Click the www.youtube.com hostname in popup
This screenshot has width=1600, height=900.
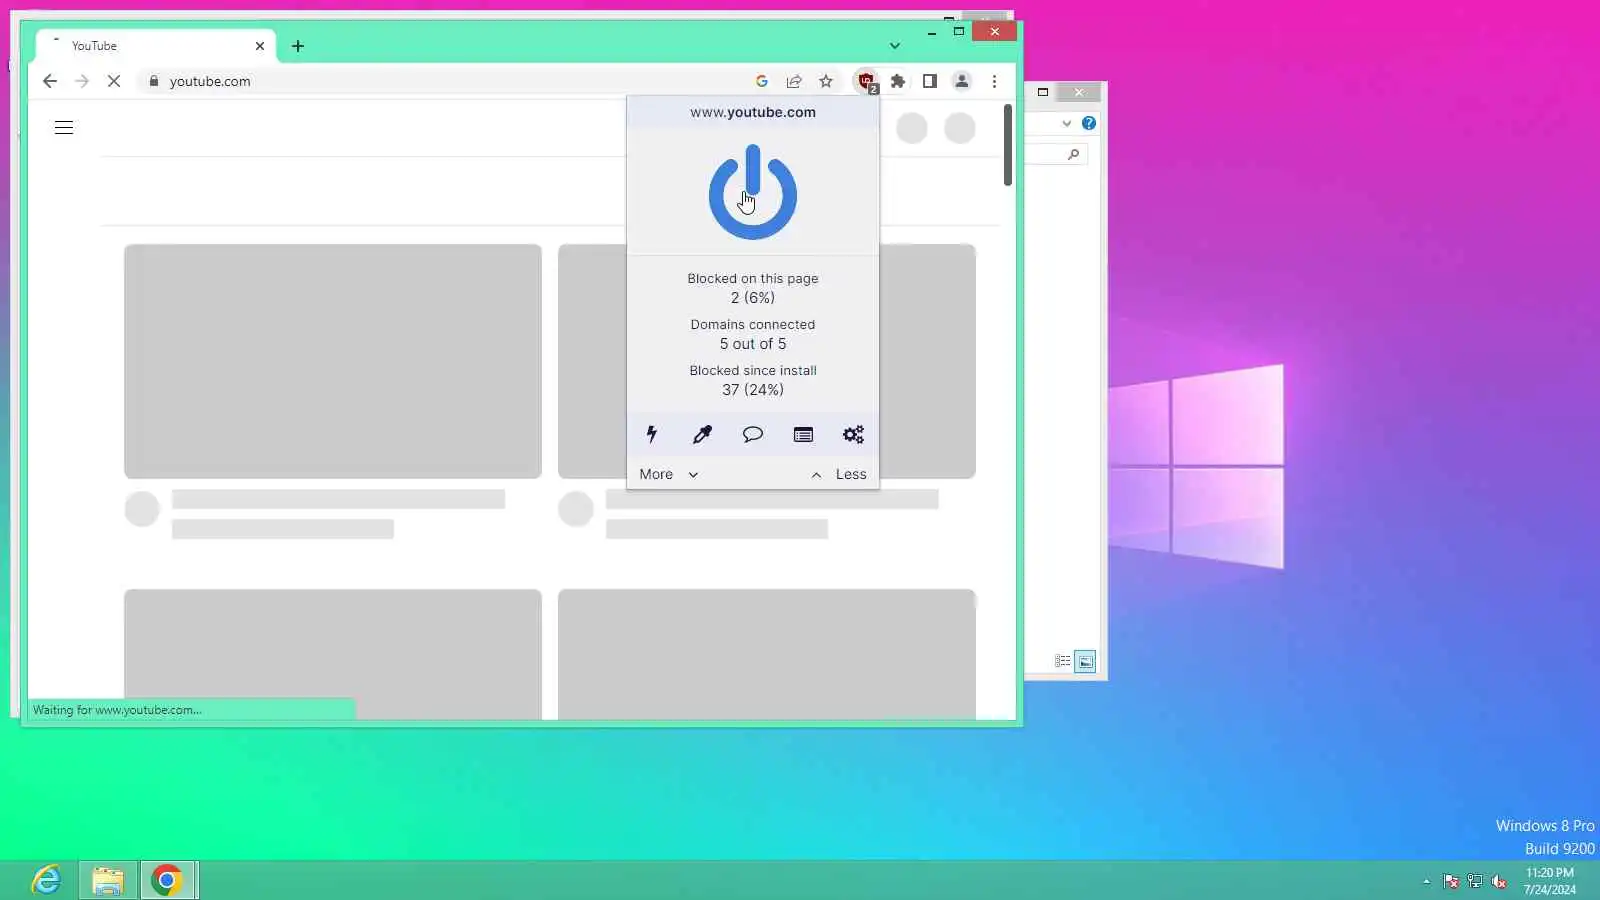click(x=753, y=112)
